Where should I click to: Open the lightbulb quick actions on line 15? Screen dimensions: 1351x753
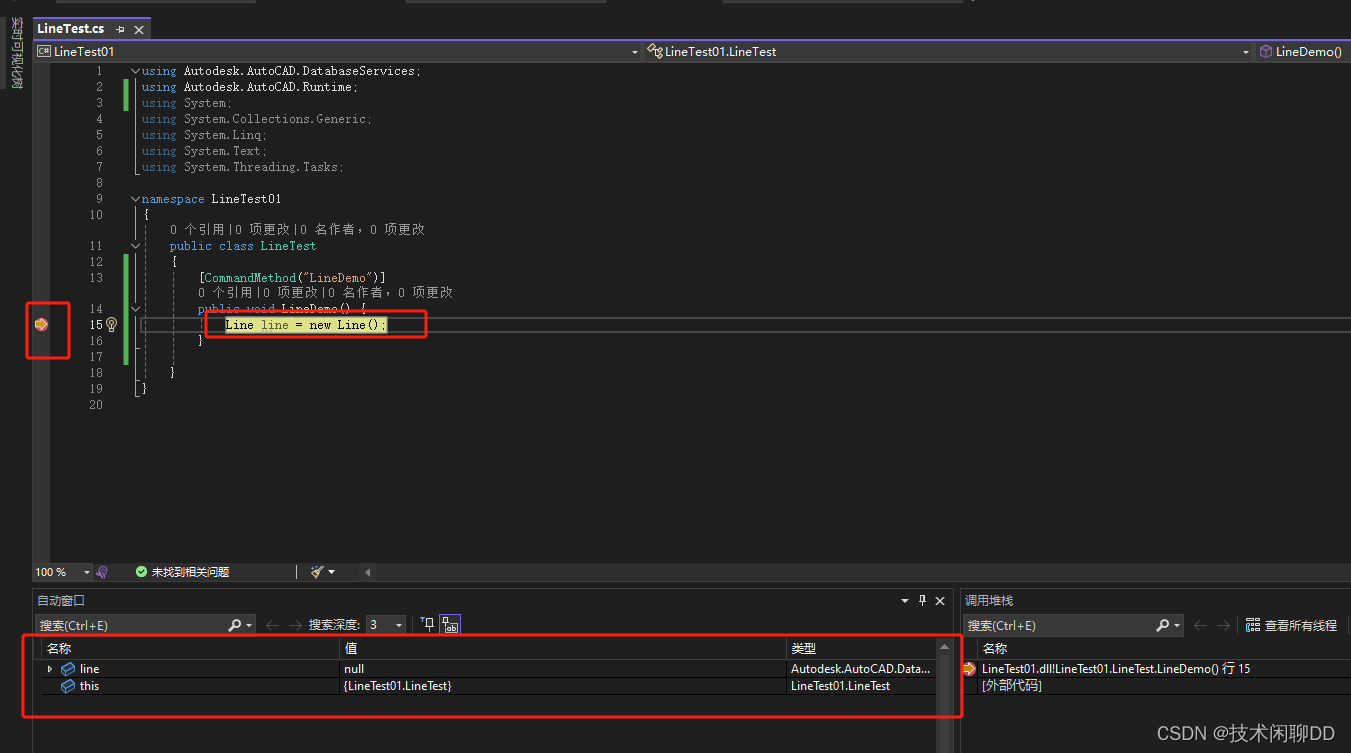112,325
